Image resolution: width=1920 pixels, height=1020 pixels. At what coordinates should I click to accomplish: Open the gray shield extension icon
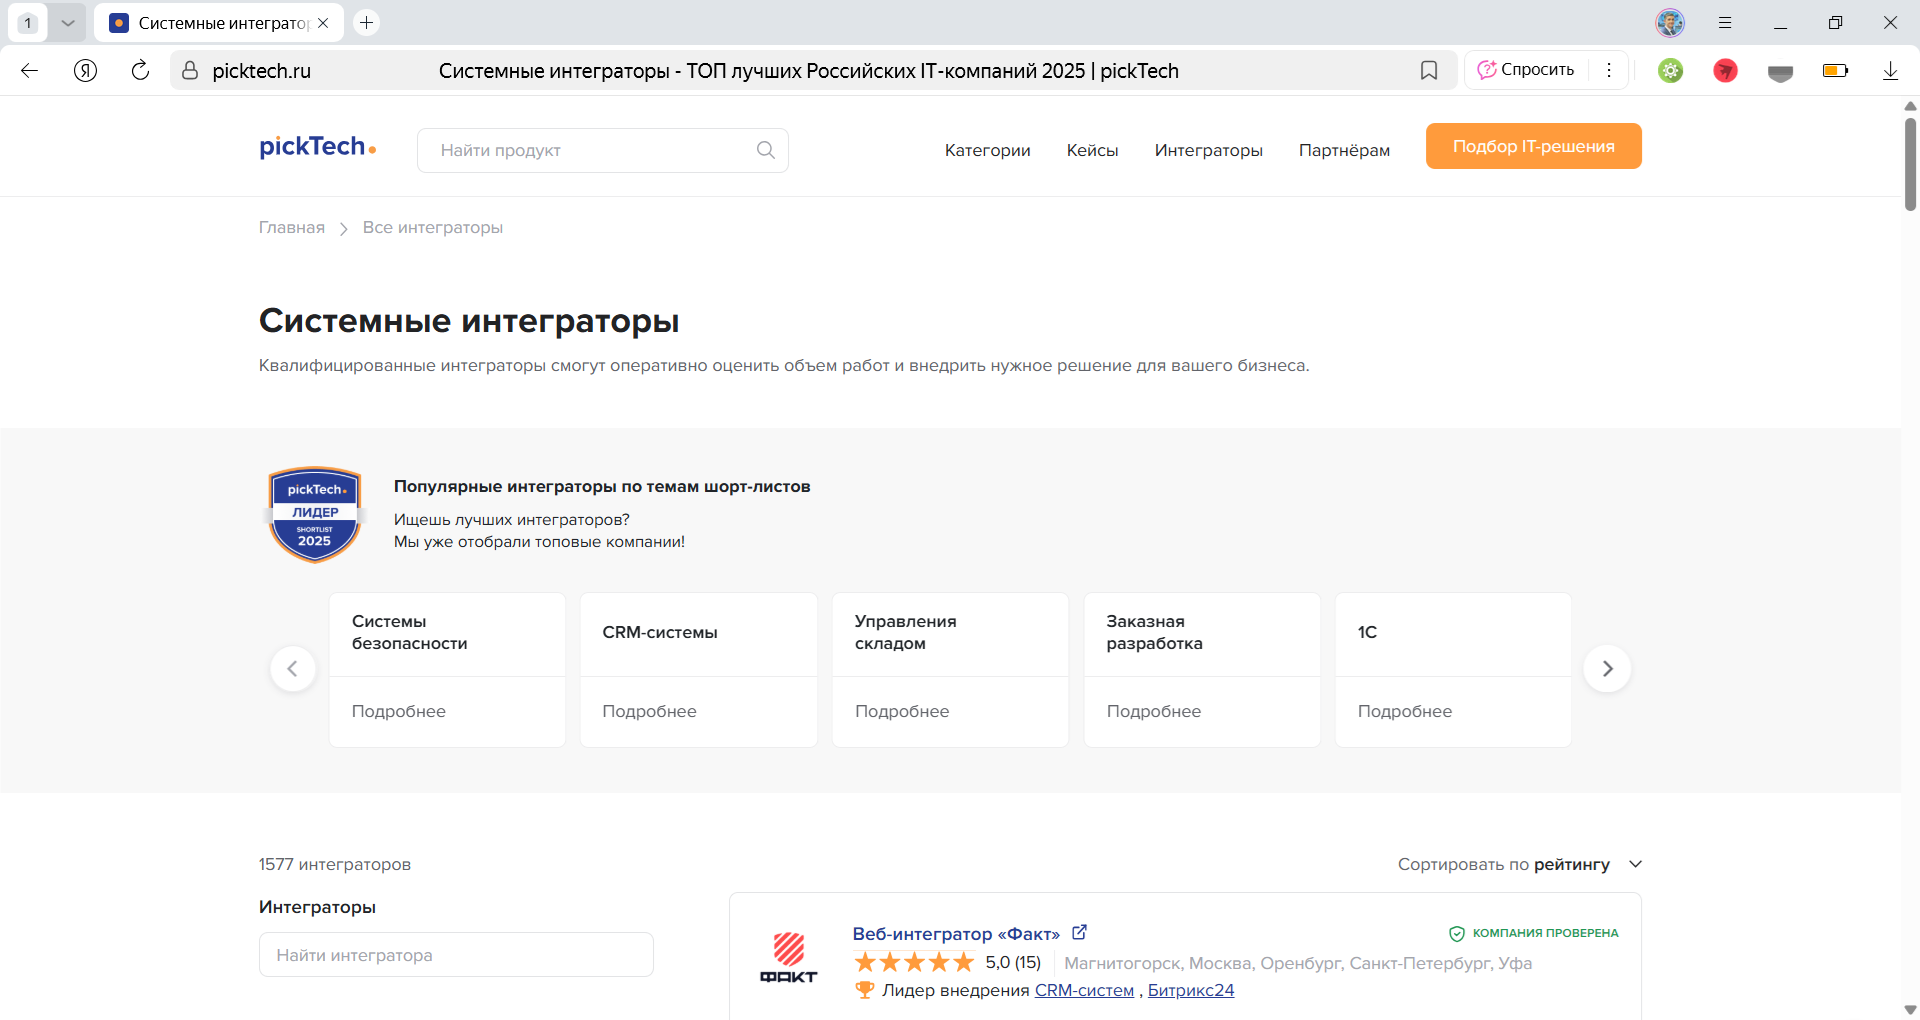(1780, 70)
